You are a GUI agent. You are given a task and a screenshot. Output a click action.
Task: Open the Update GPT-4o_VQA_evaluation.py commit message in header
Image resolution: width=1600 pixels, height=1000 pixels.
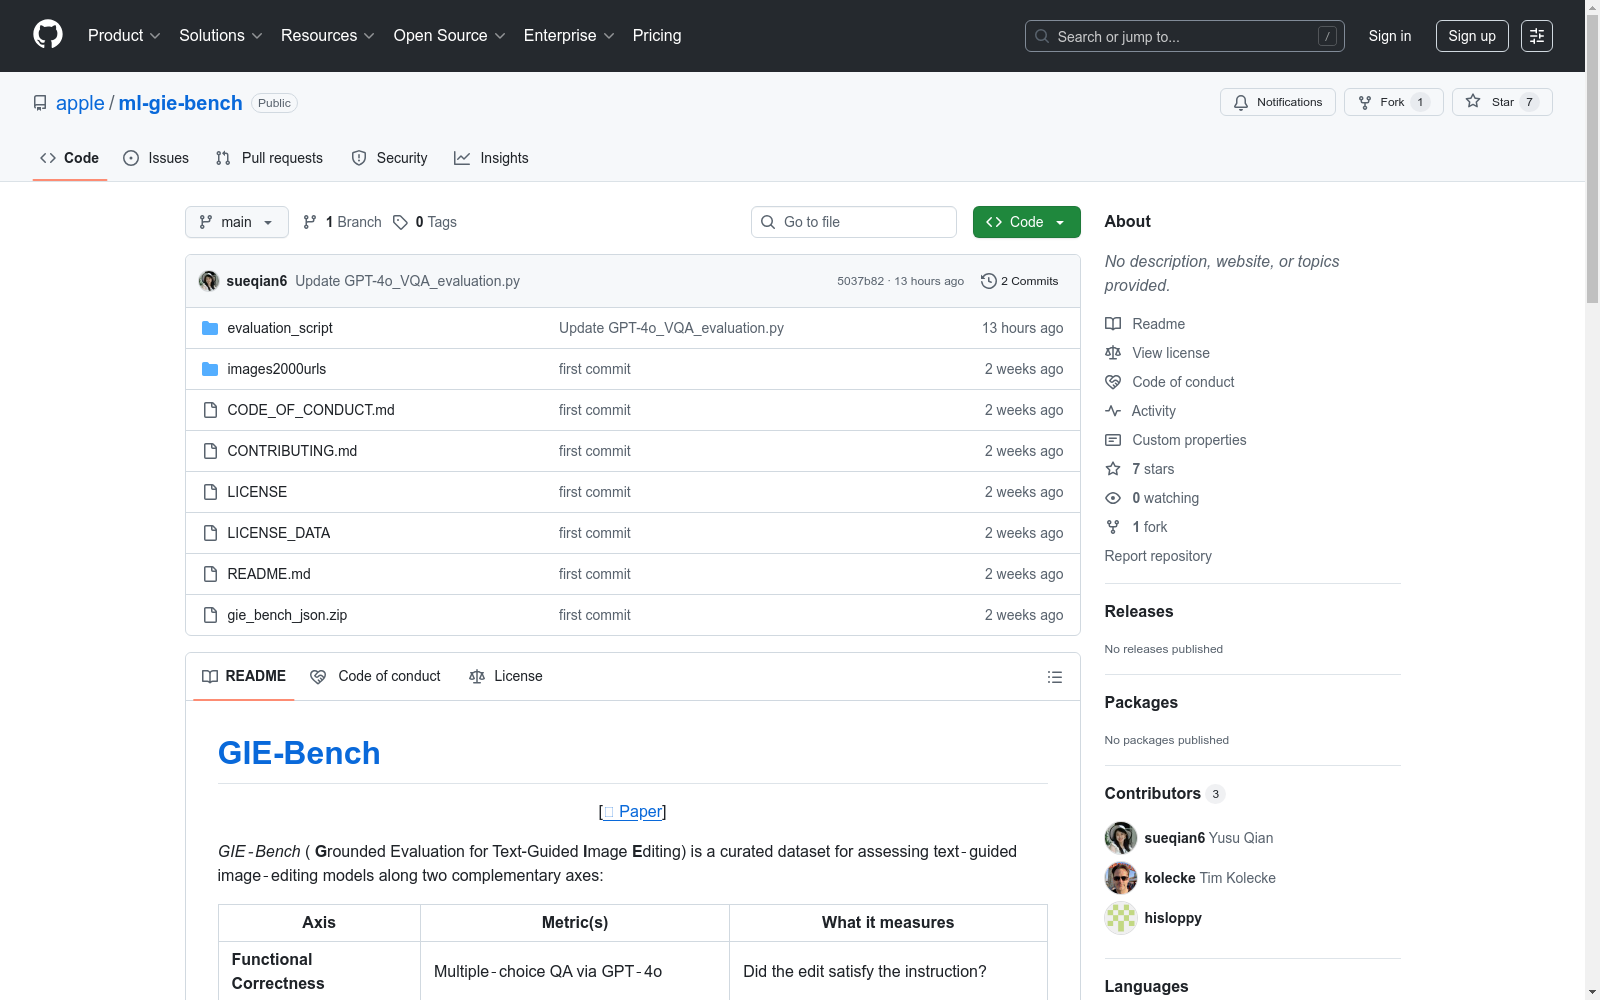408,281
